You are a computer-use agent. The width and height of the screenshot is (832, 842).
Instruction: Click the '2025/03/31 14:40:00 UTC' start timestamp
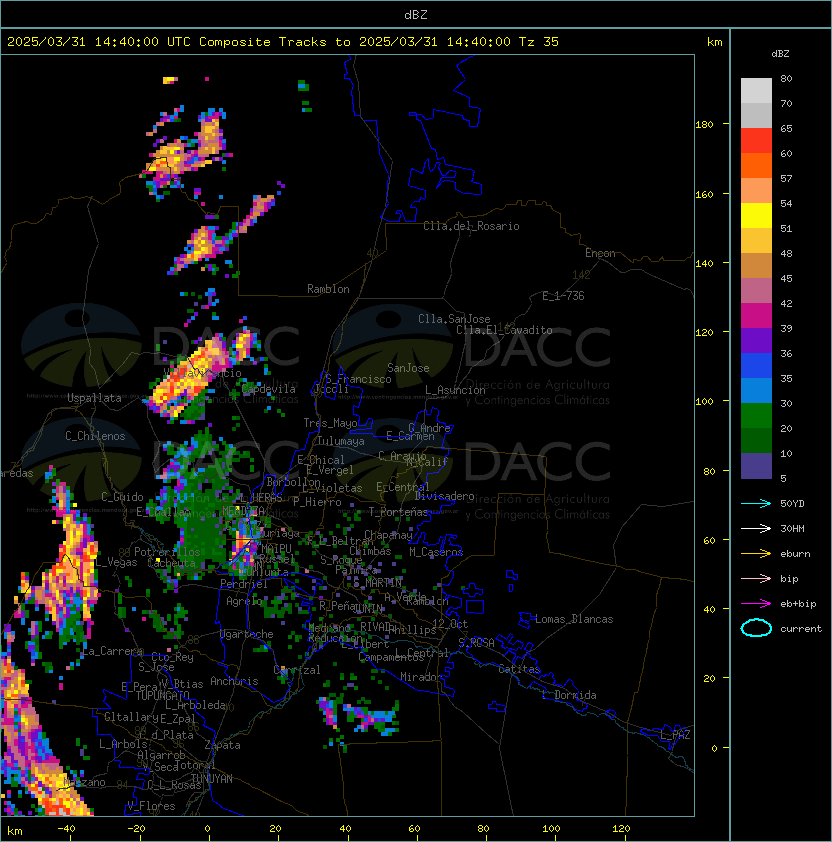tap(98, 42)
